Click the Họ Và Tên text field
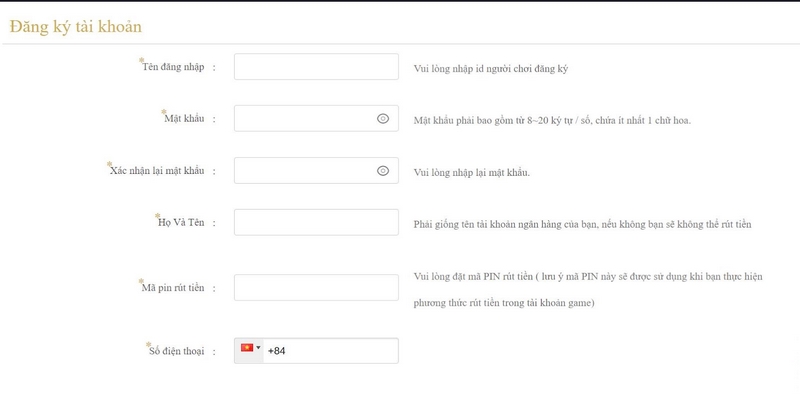 click(315, 222)
